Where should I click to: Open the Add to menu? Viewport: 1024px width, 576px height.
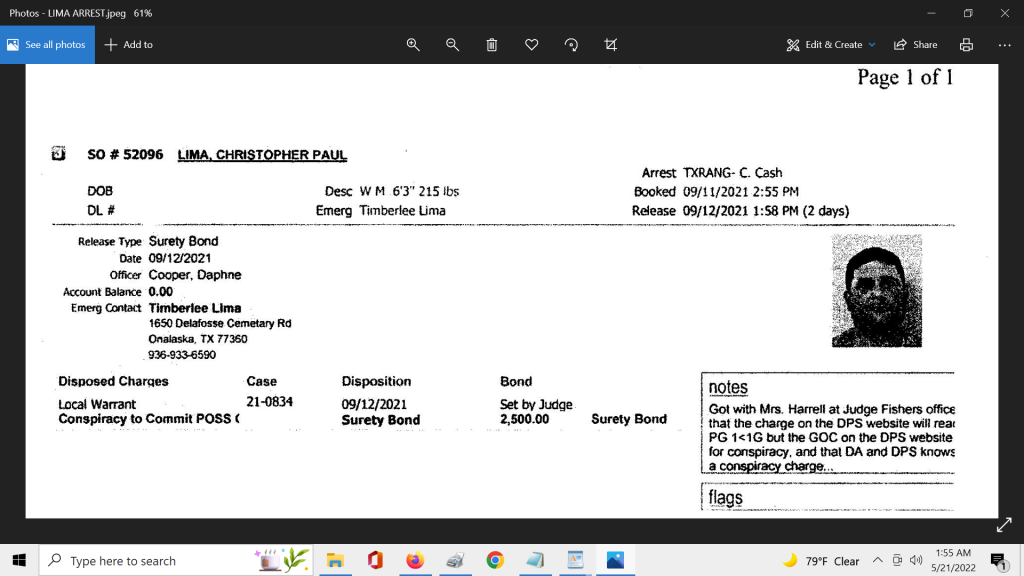pyautogui.click(x=129, y=44)
